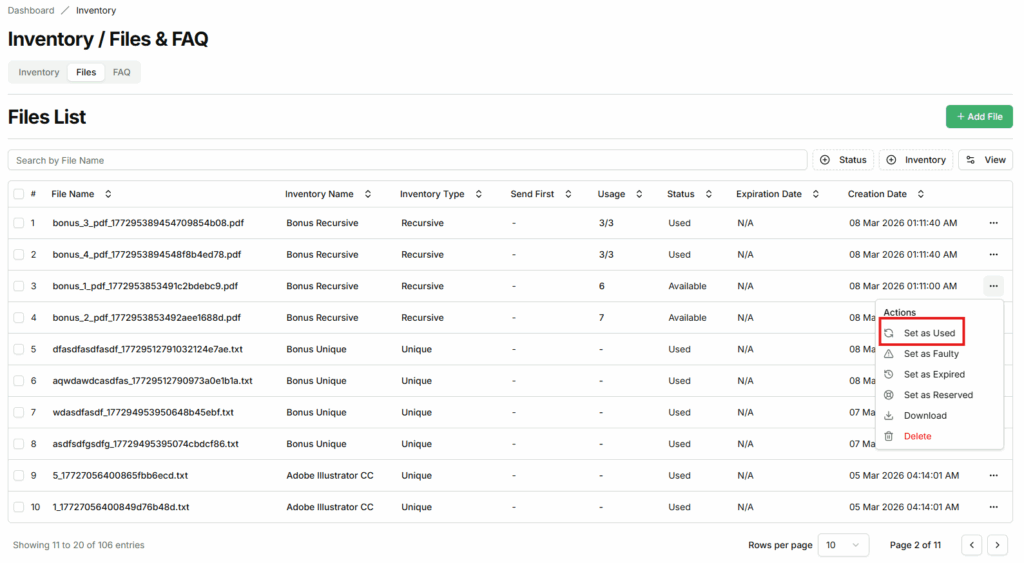Screen dimensions: 1024x563
Task: Choose Set as Used from Actions menu
Action: pyautogui.click(x=929, y=333)
